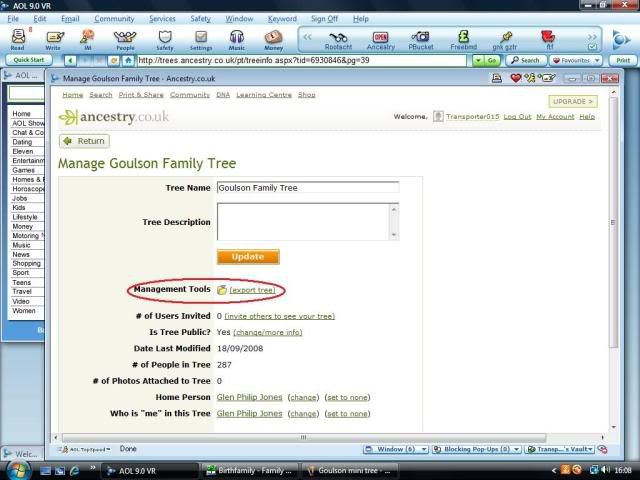This screenshot has width=640, height=480.
Task: Open the Community menu
Action: click(x=114, y=19)
